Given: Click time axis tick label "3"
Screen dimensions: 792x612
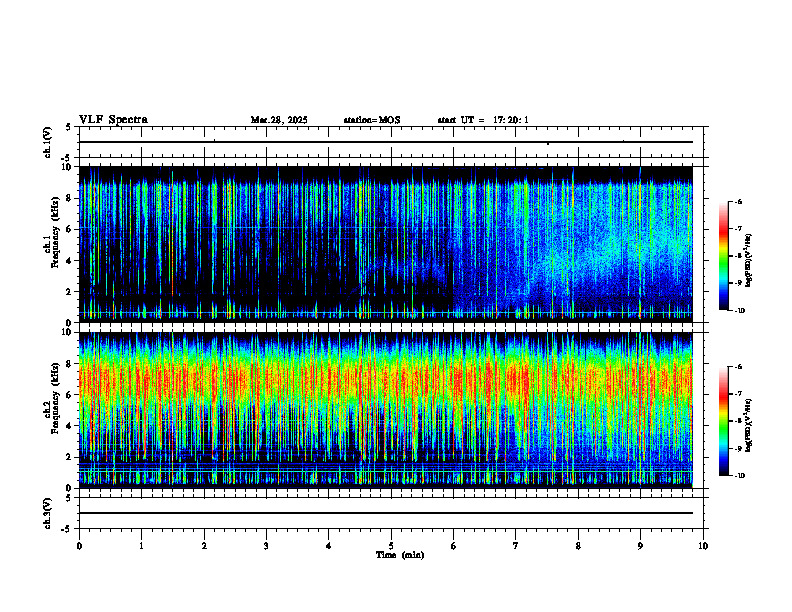Looking at the screenshot, I should pyautogui.click(x=266, y=546).
